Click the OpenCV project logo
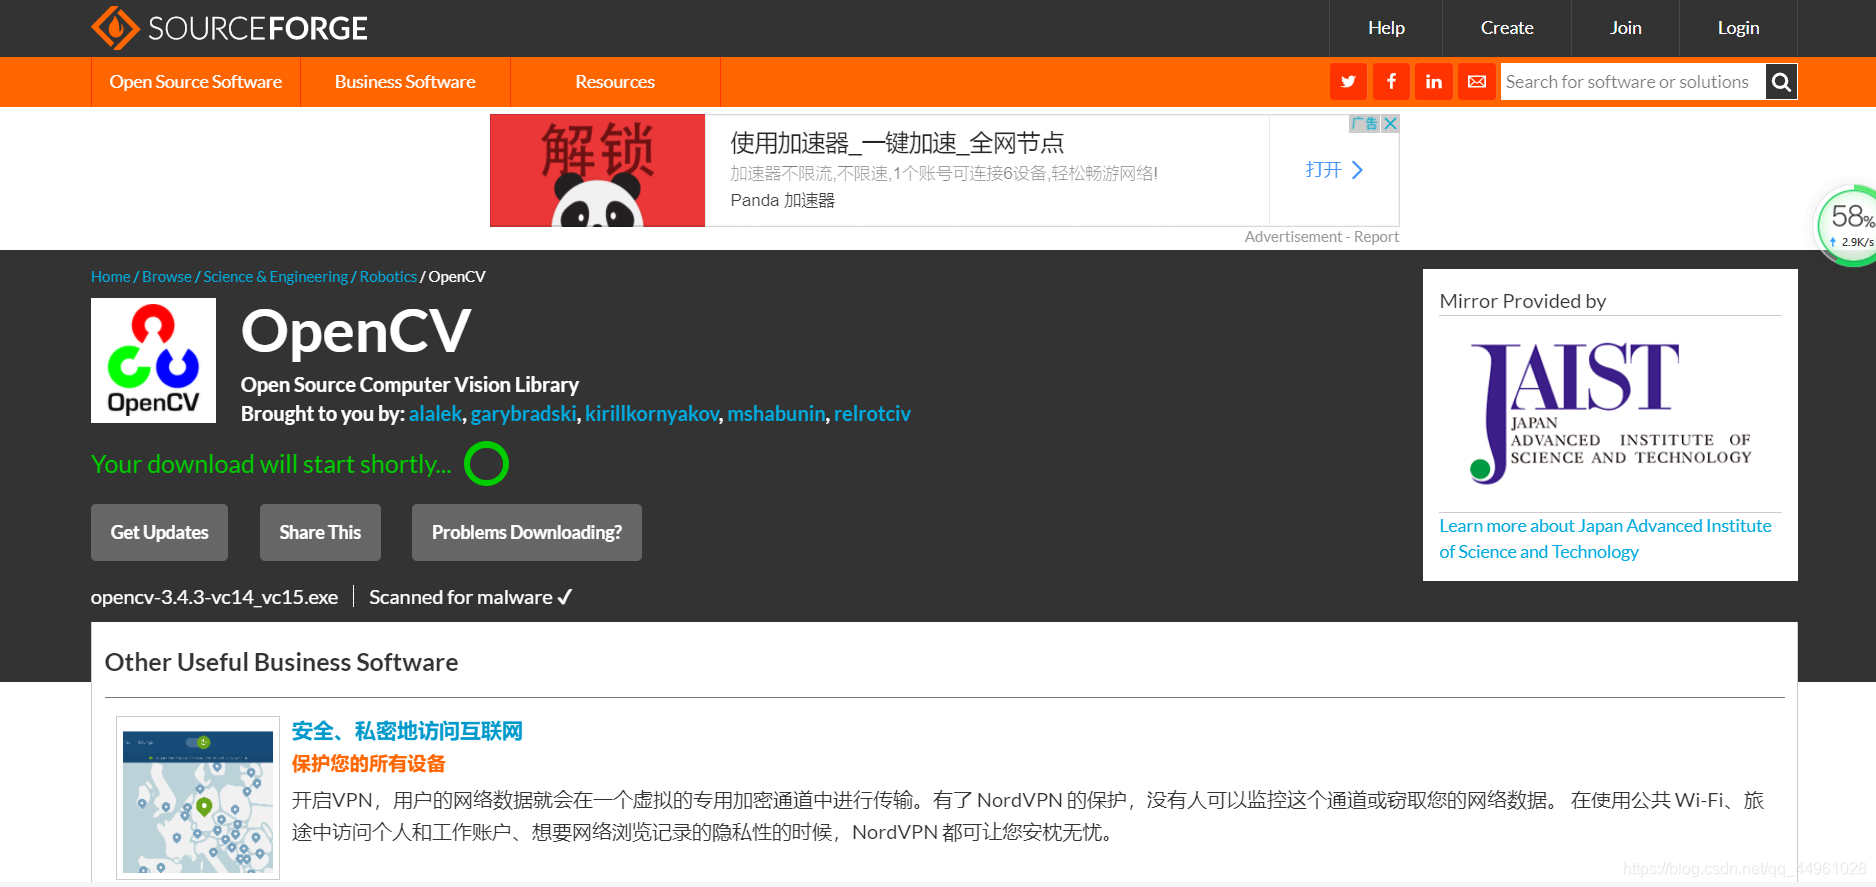The height and width of the screenshot is (887, 1876). point(153,360)
